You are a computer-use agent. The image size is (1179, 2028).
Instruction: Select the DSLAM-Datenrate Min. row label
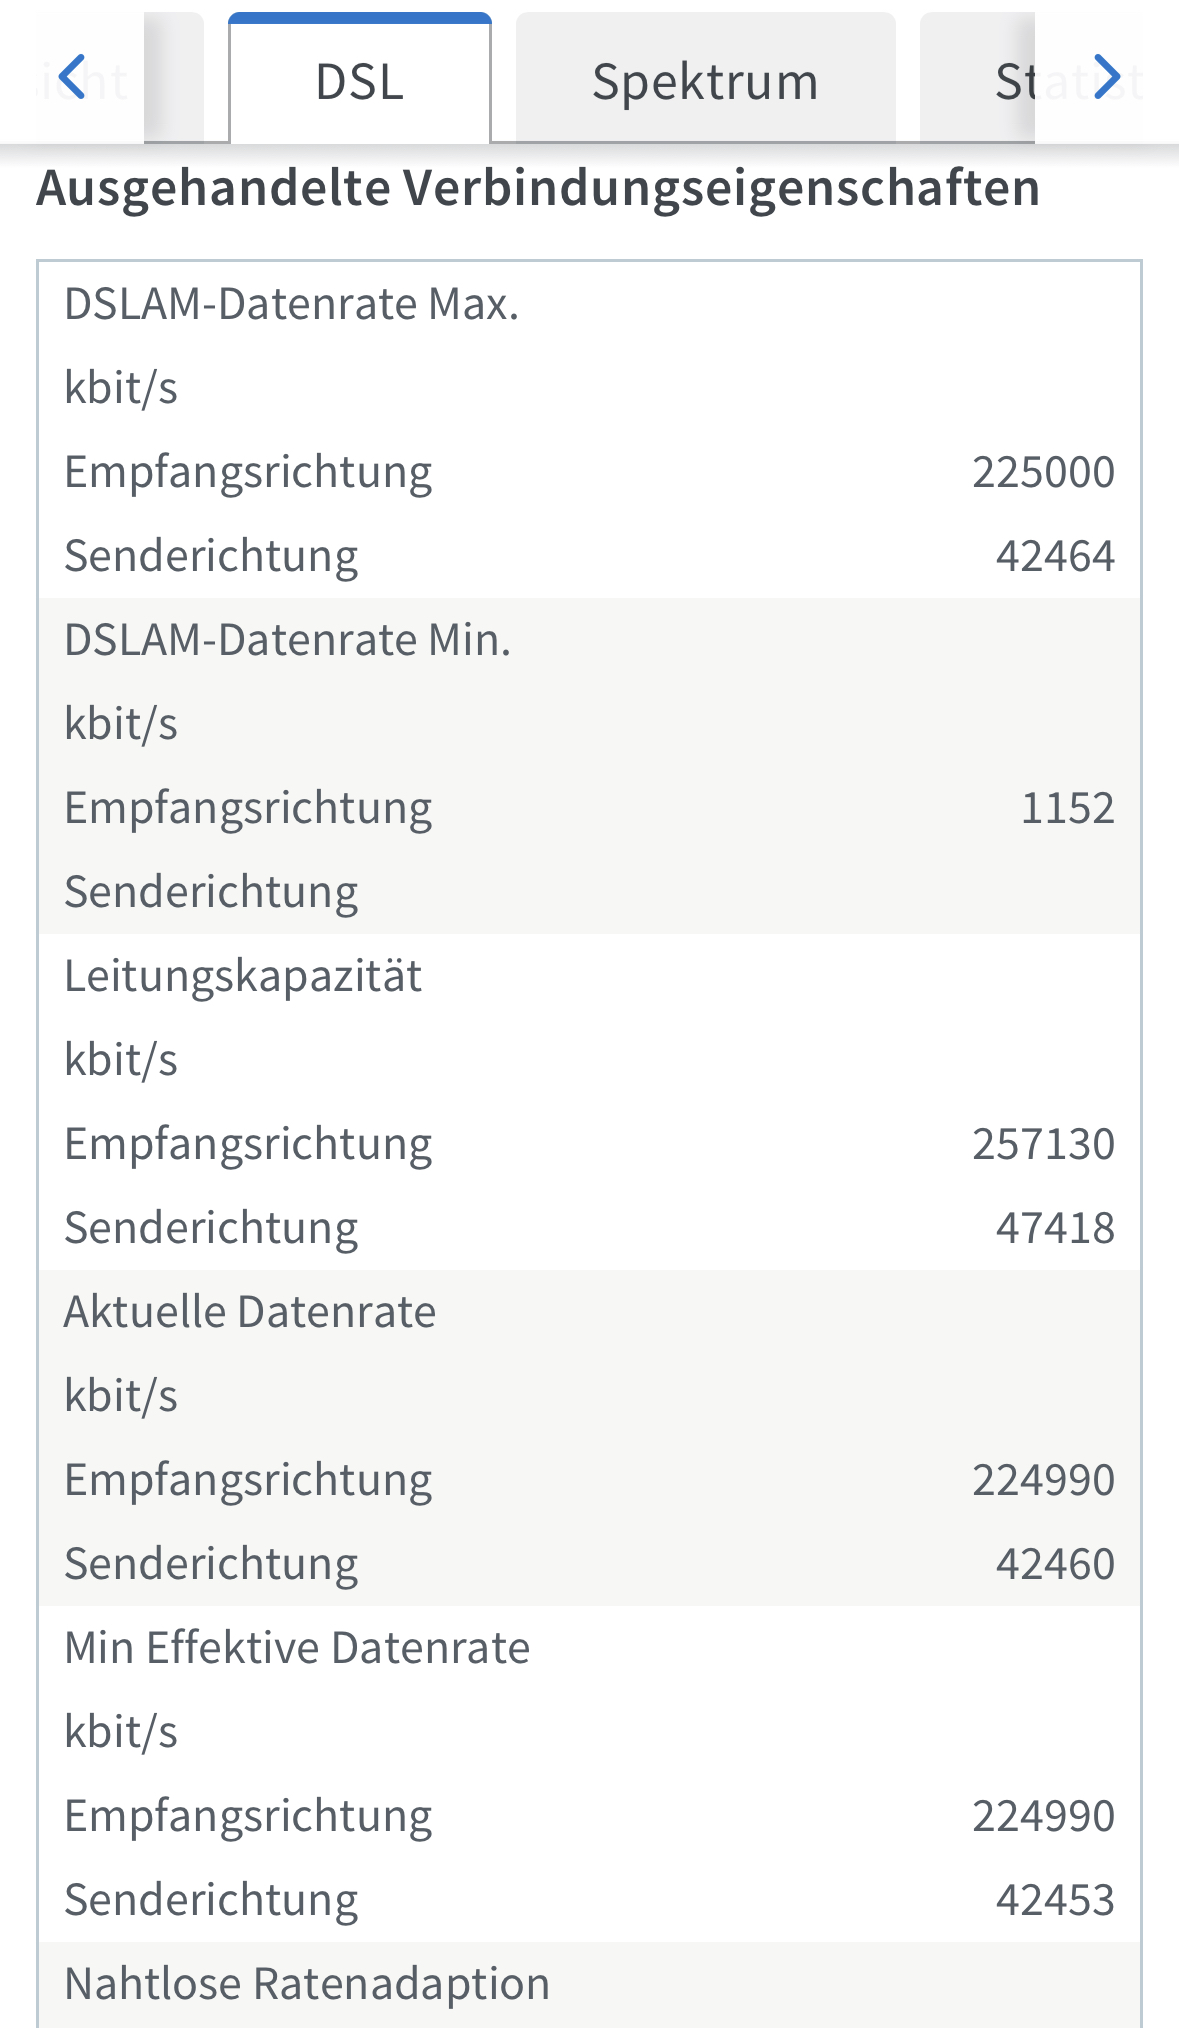[287, 640]
